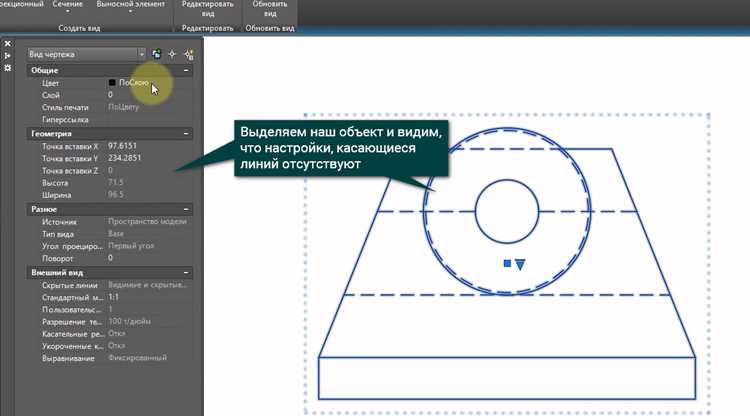Click the 'Стиль печати' property row
Viewport: 750px width, 416px height.
pos(110,107)
